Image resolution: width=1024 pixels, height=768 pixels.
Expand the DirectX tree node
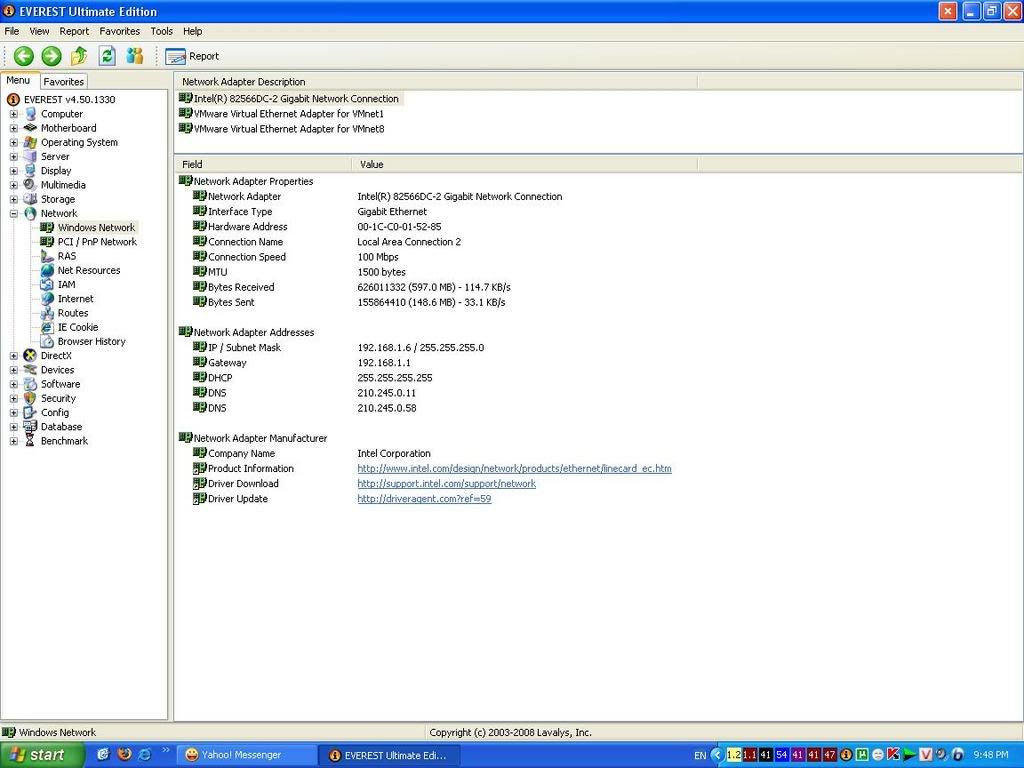(x=14, y=355)
